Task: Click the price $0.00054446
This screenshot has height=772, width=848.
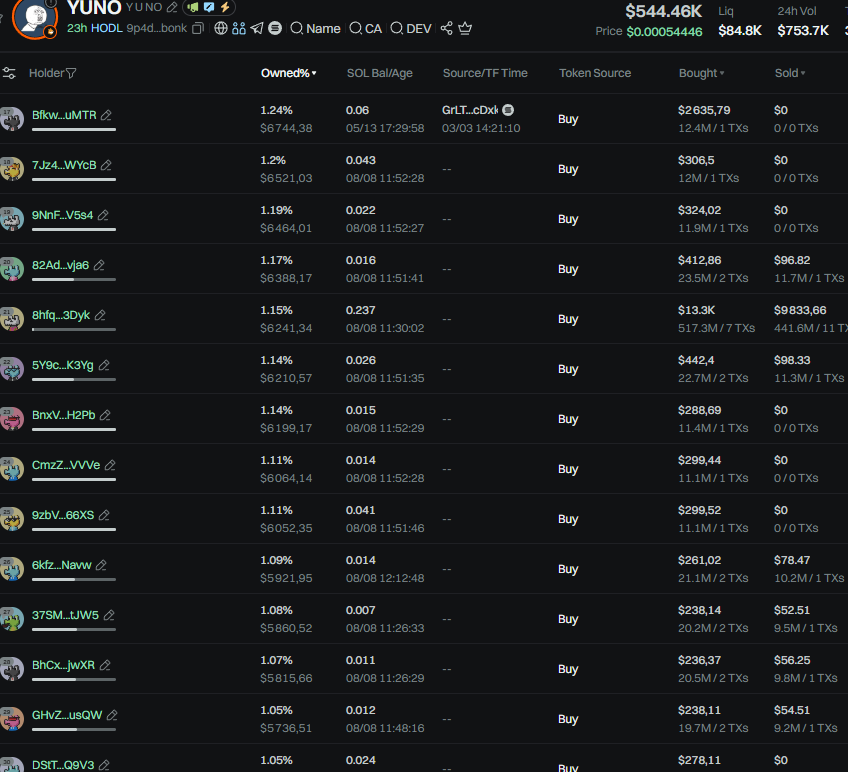Action: 664,31
